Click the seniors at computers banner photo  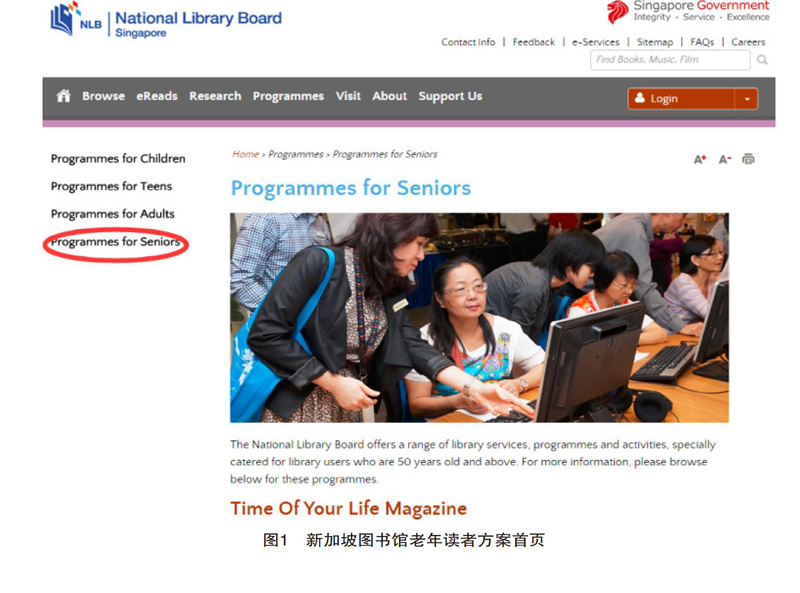coord(479,317)
